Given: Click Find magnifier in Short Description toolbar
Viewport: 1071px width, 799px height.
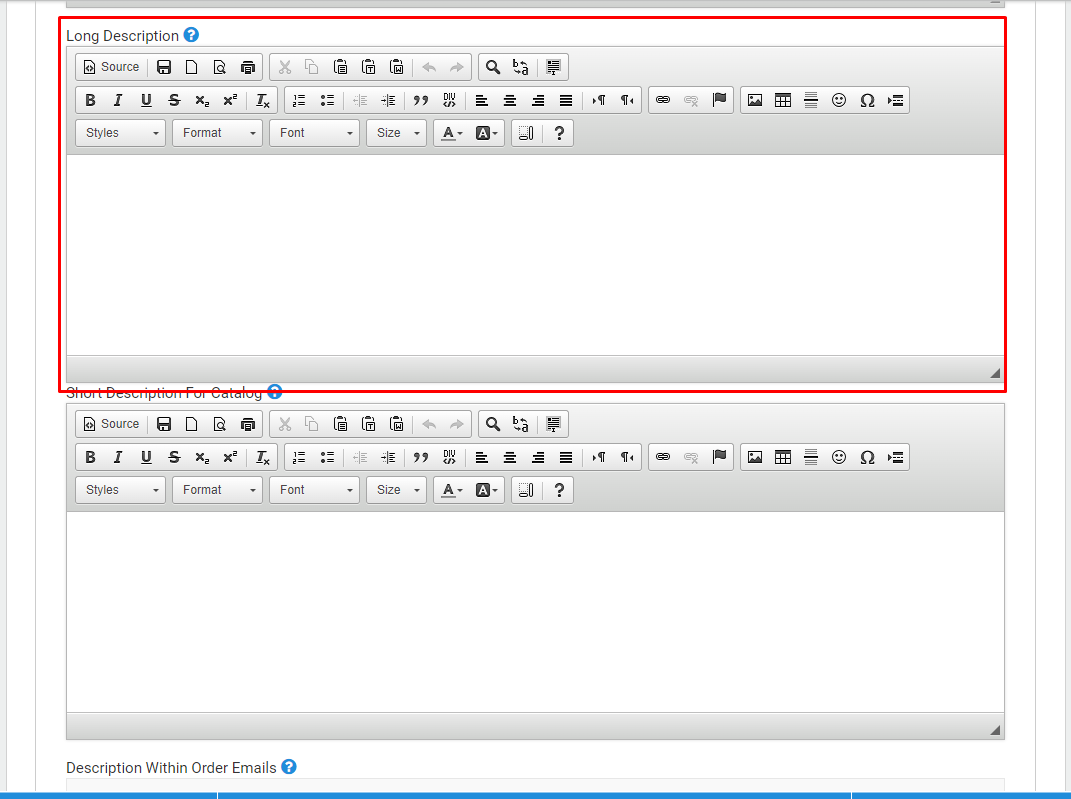Looking at the screenshot, I should (492, 424).
